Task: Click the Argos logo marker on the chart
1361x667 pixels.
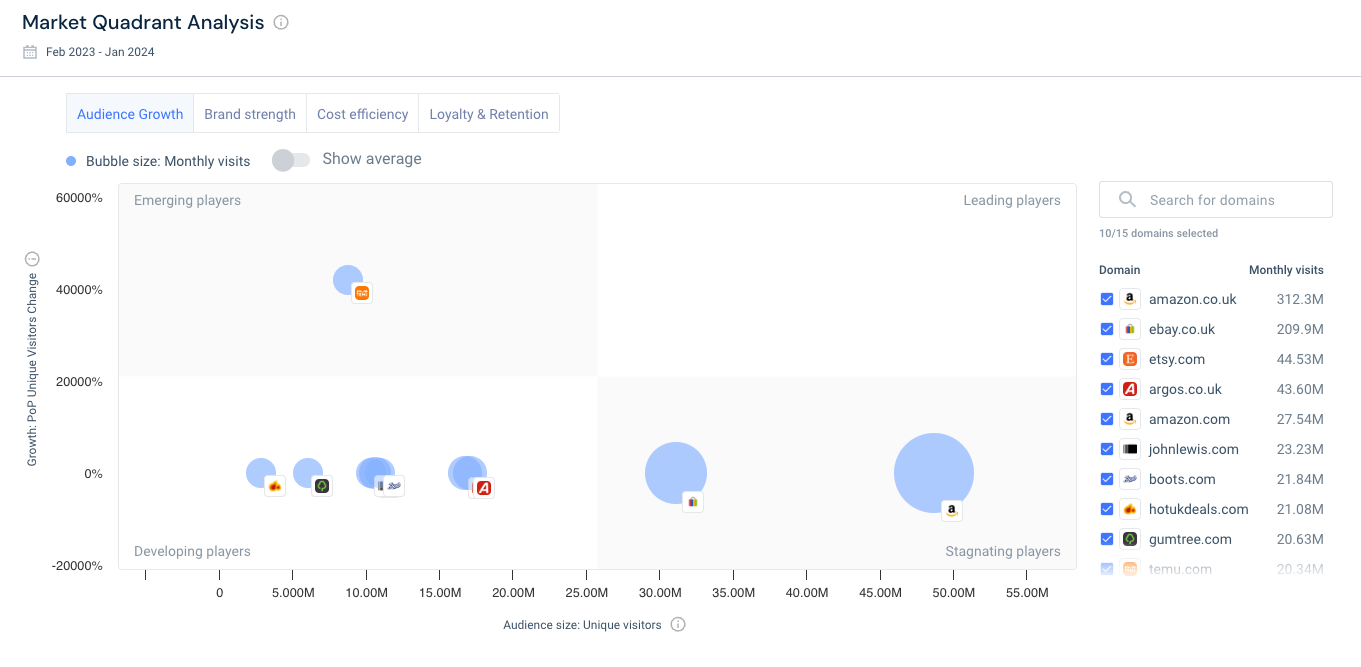Action: click(x=484, y=488)
